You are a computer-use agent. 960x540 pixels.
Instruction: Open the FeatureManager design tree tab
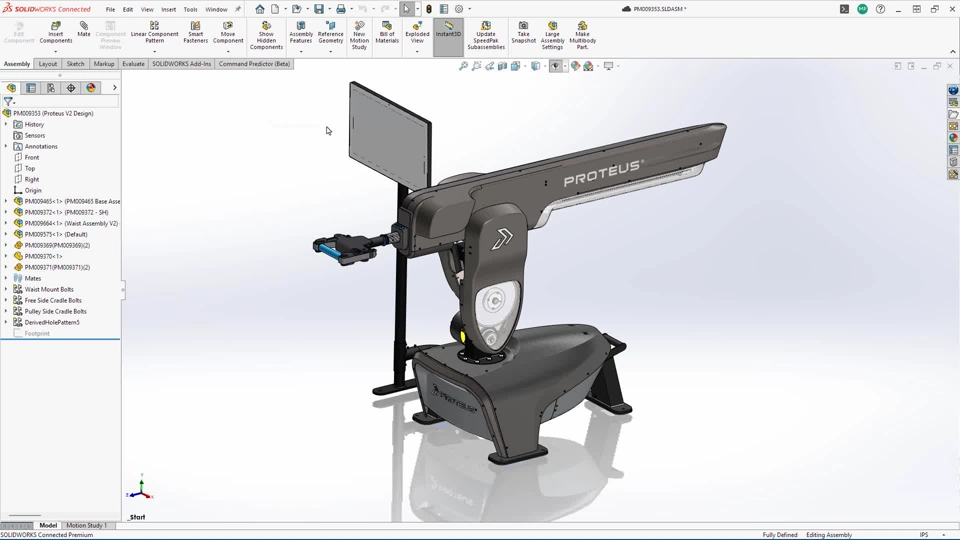tap(11, 88)
